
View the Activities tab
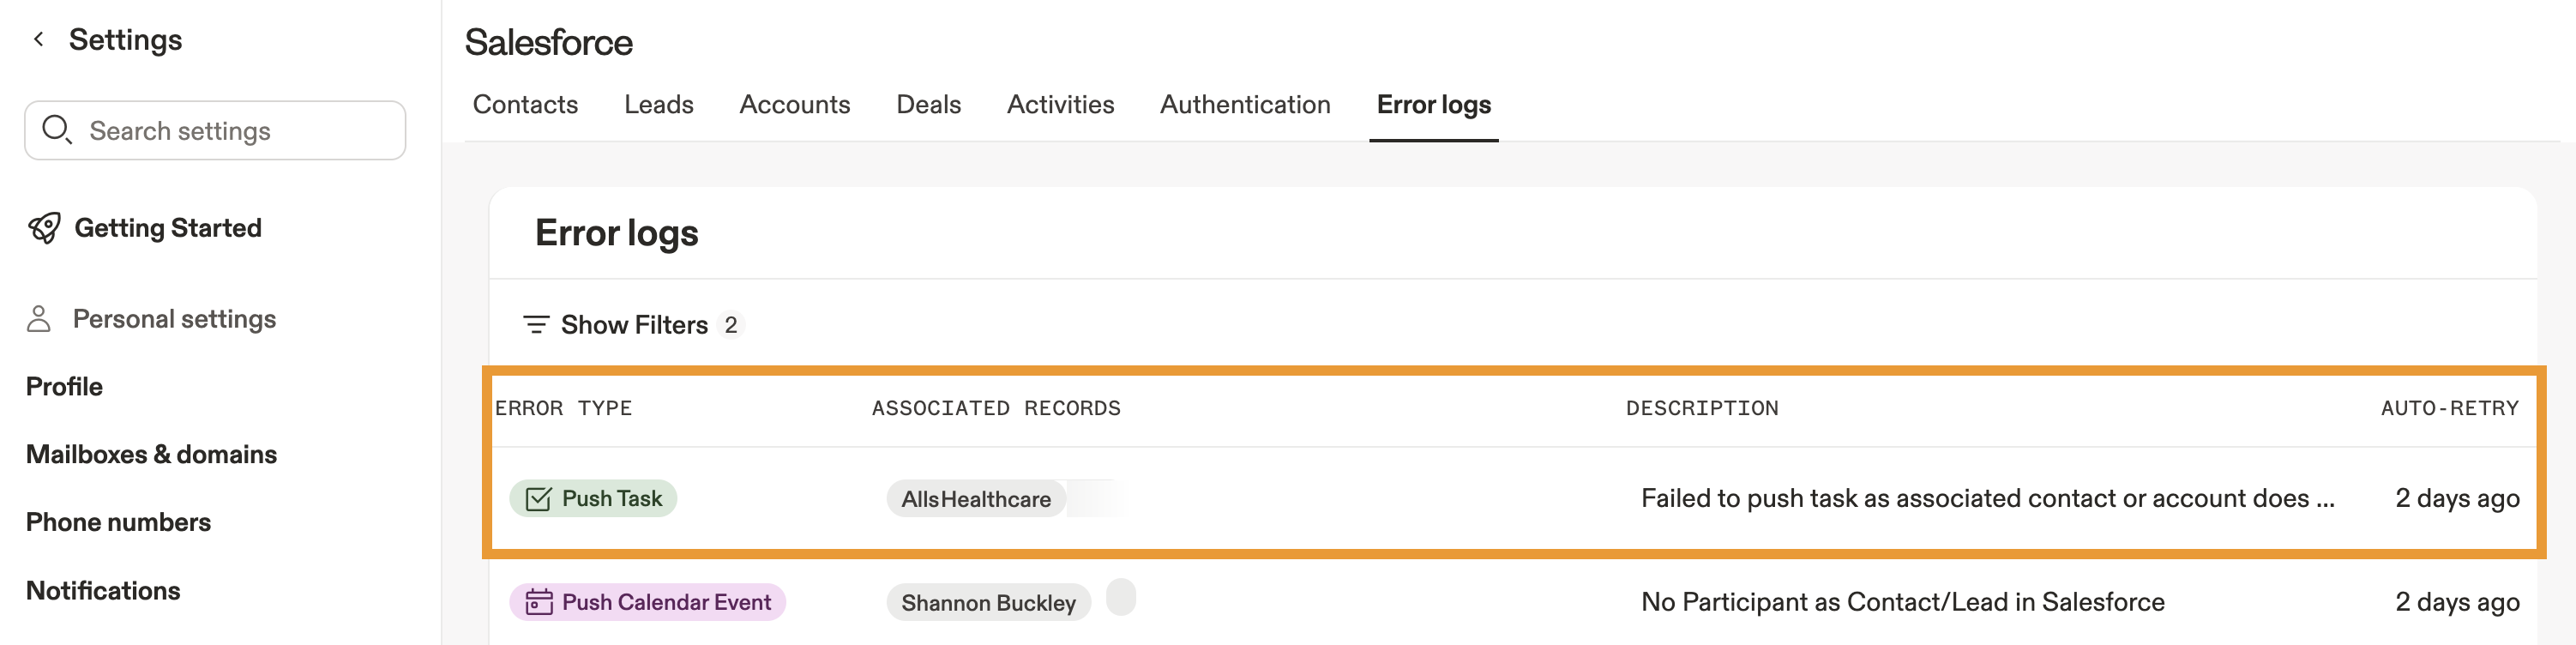click(x=1060, y=105)
